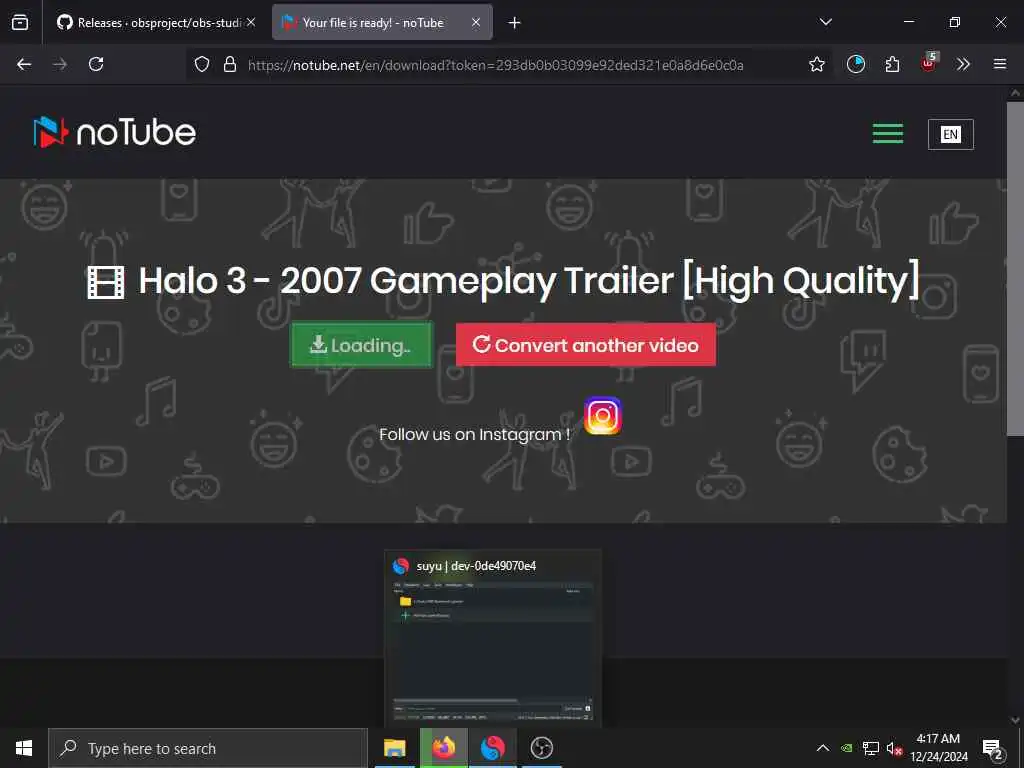Open the Instagram icon link
The image size is (1024, 768).
pyautogui.click(x=602, y=415)
